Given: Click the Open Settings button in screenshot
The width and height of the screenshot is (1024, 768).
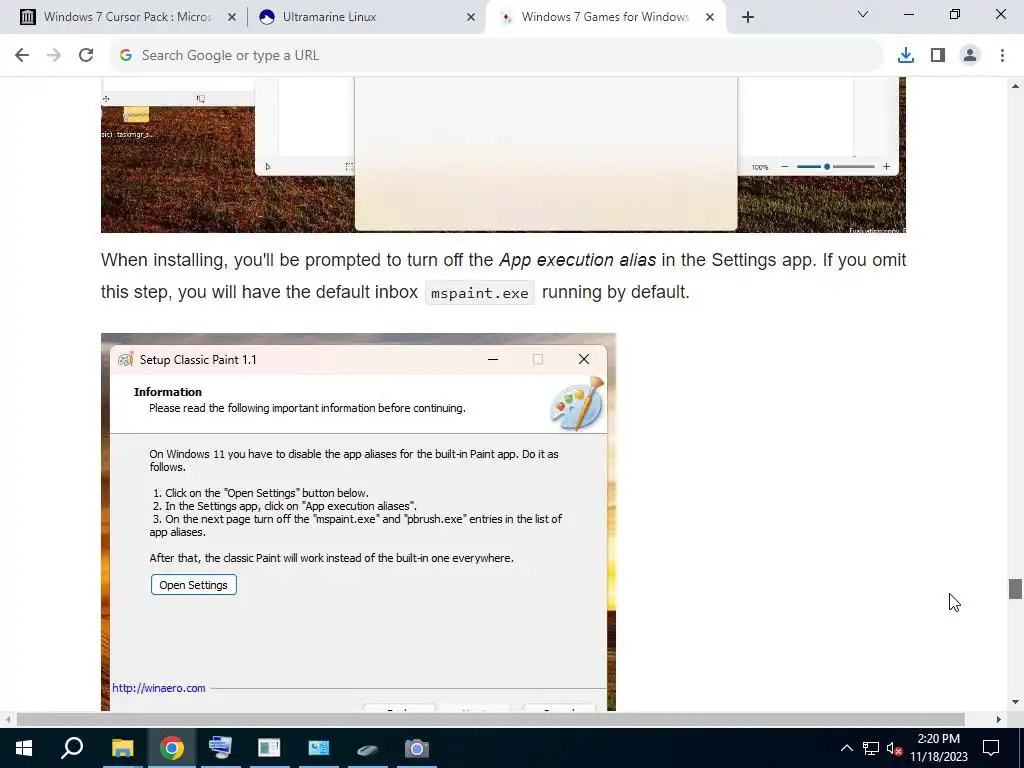Looking at the screenshot, I should (193, 584).
